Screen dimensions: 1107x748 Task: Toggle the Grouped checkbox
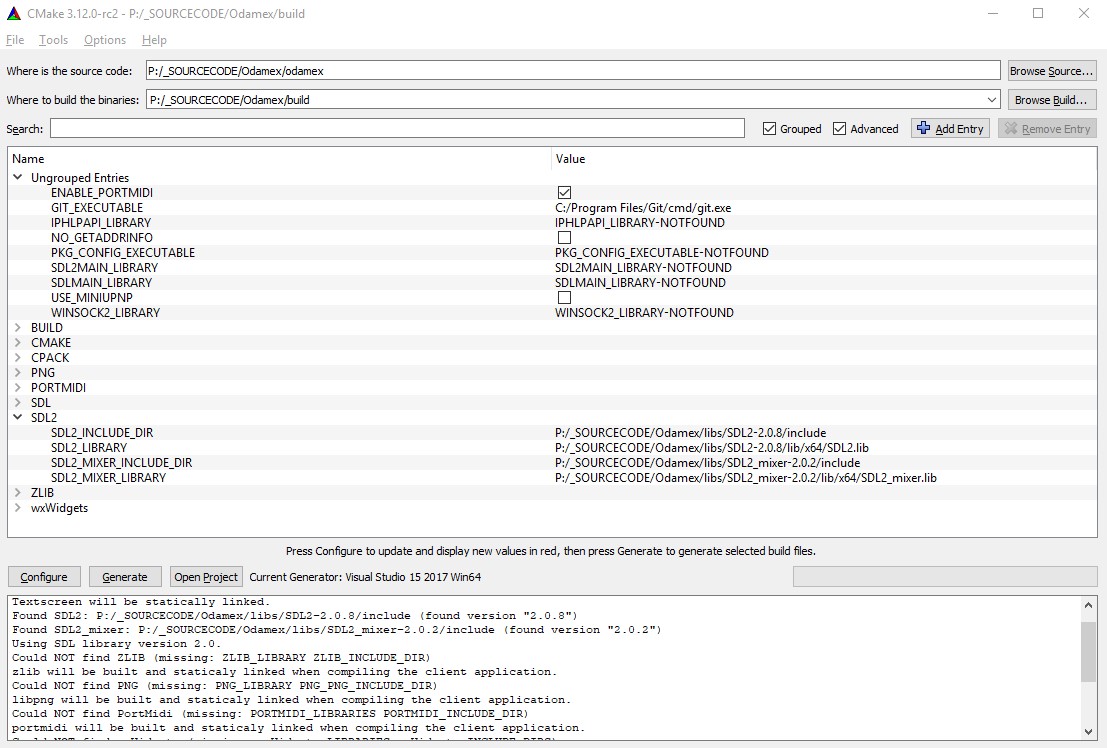click(x=770, y=129)
